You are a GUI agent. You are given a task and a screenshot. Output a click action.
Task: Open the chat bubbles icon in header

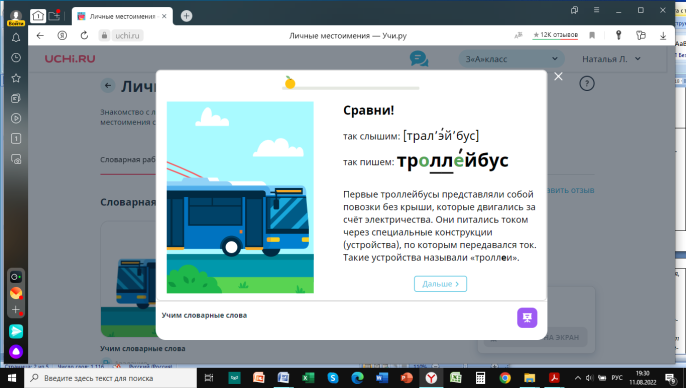coord(419,59)
